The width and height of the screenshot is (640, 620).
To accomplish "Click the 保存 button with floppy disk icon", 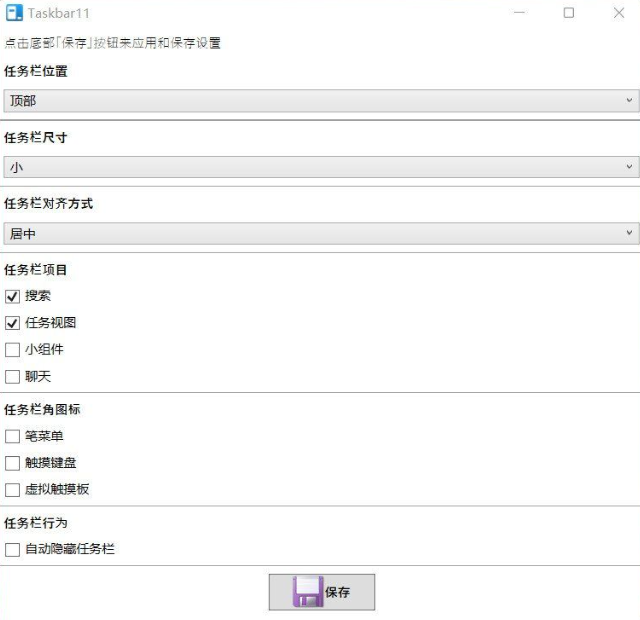I will click(x=322, y=592).
